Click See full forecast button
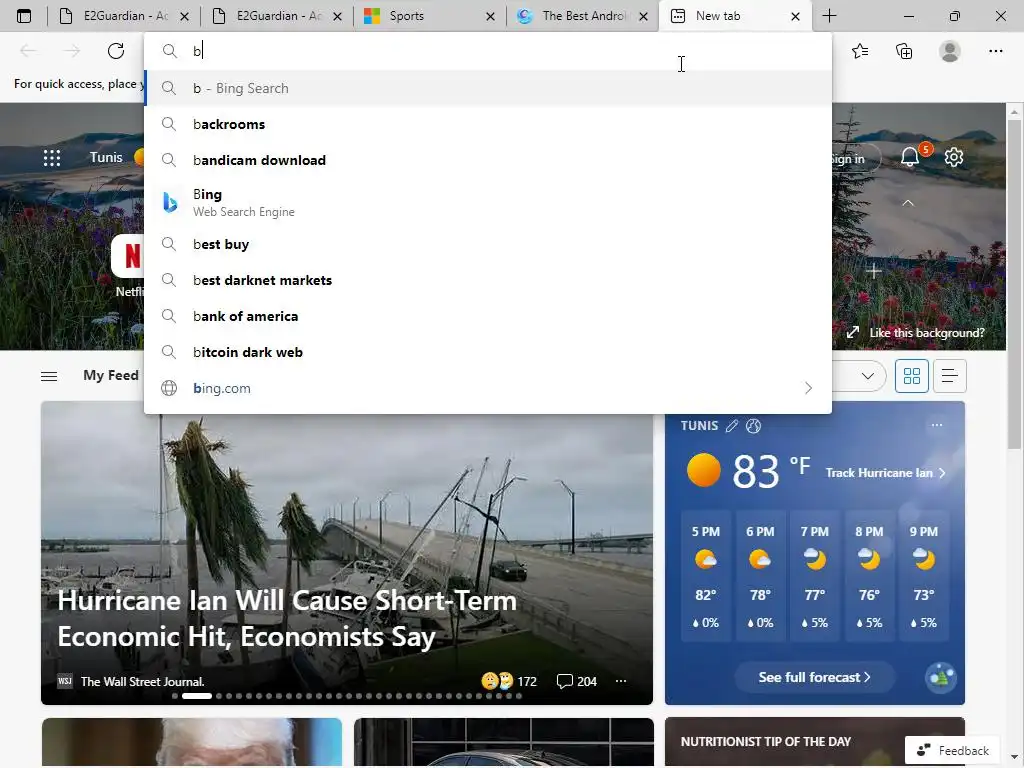Image resolution: width=1024 pixels, height=768 pixels. pos(814,677)
